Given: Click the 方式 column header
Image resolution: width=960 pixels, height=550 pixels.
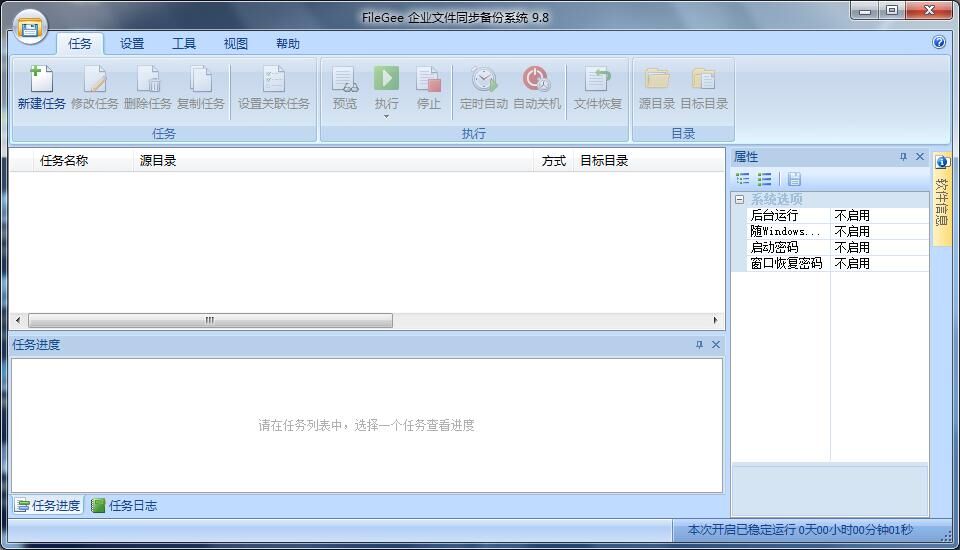Looking at the screenshot, I should (553, 160).
